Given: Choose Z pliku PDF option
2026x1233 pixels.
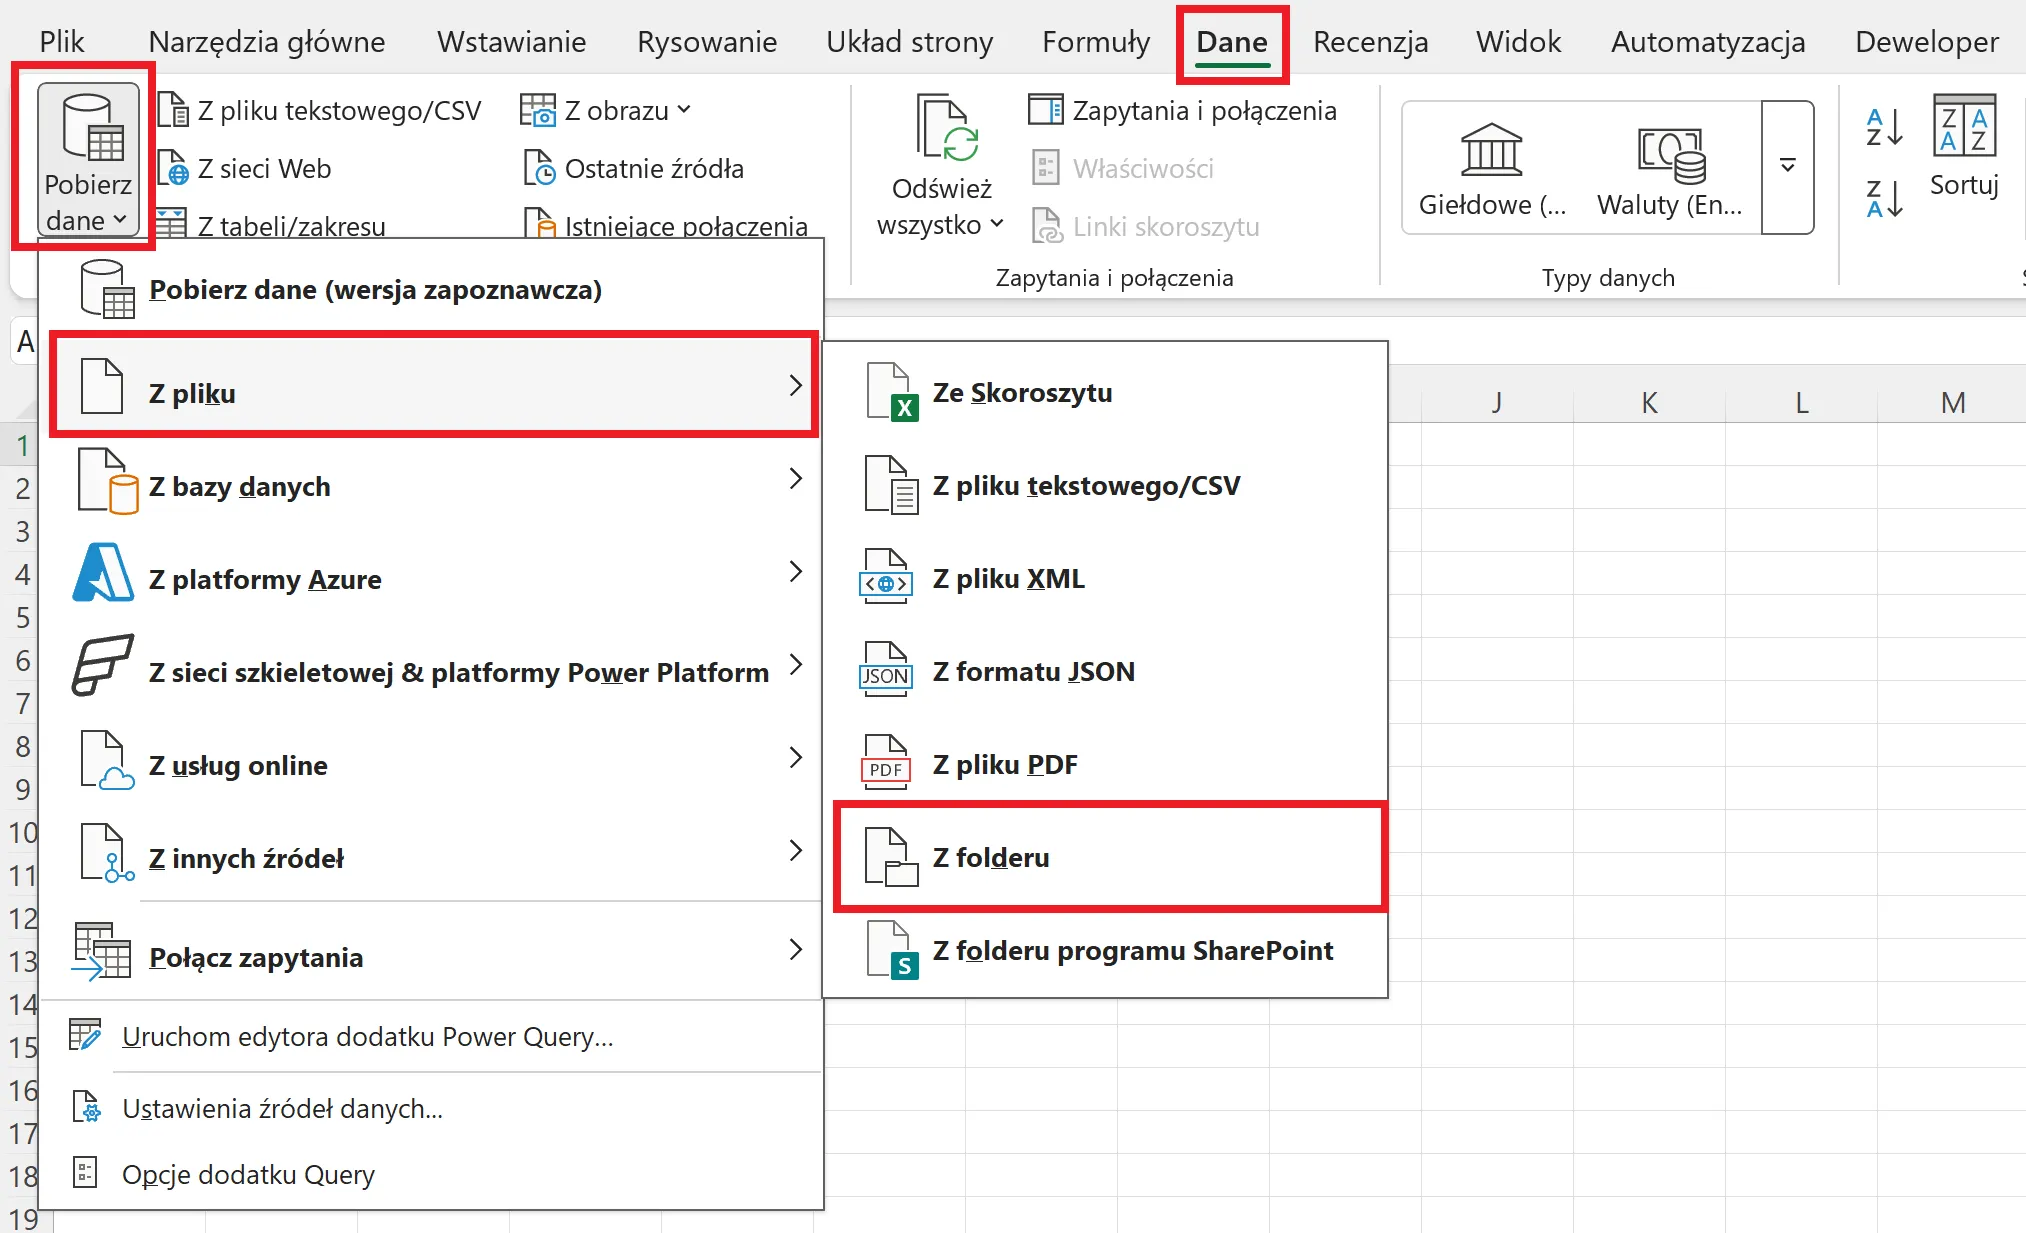Looking at the screenshot, I should (x=1004, y=765).
